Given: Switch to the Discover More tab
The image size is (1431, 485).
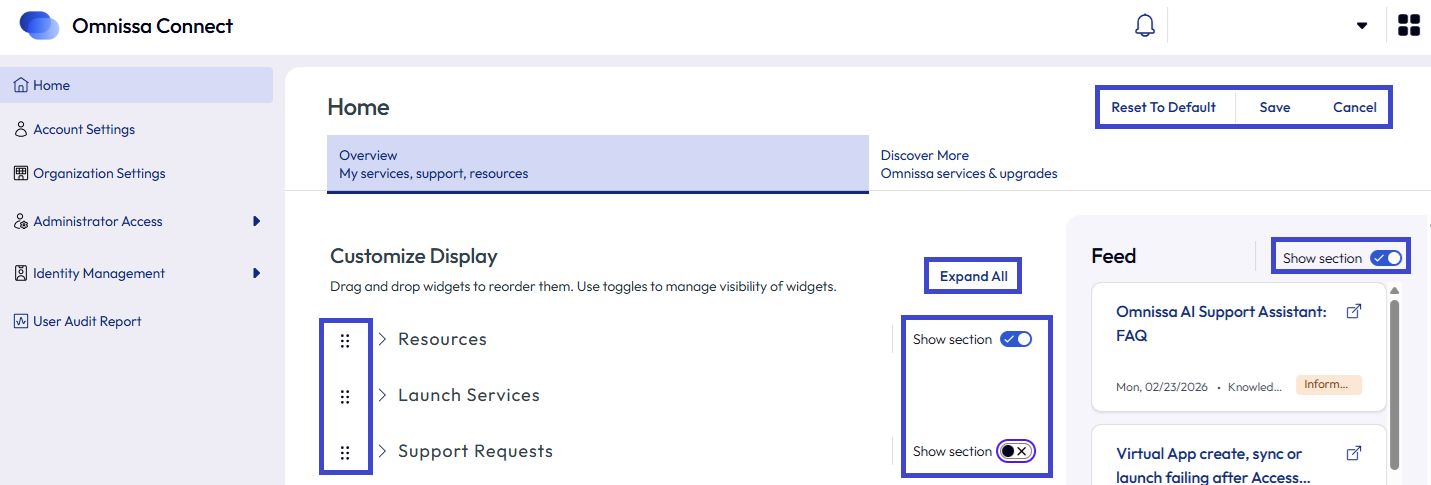Looking at the screenshot, I should pyautogui.click(x=968, y=164).
